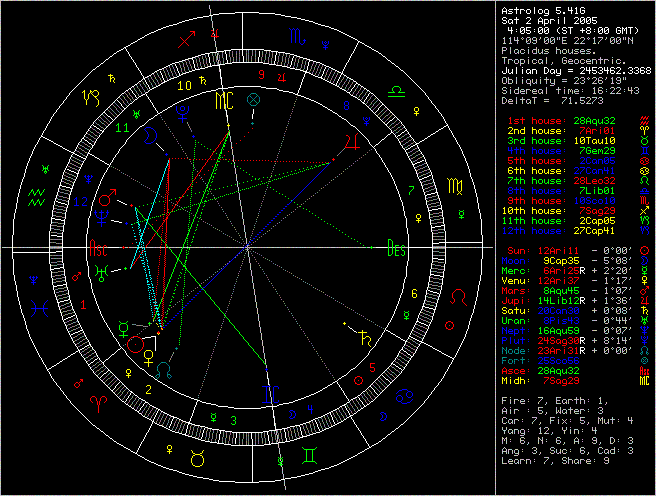Click the red Sagittarius sign on outer ring
This screenshot has height=496, width=656.
[x=185, y=41]
